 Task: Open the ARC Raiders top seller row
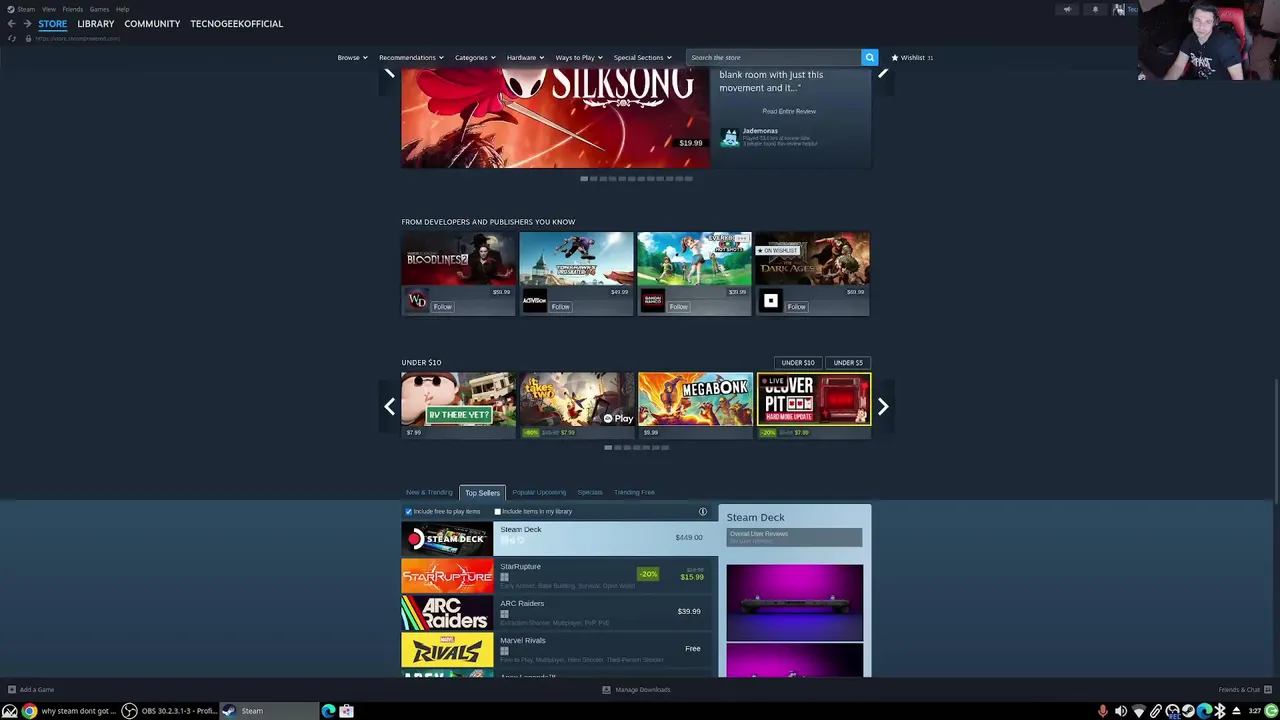coord(559,612)
